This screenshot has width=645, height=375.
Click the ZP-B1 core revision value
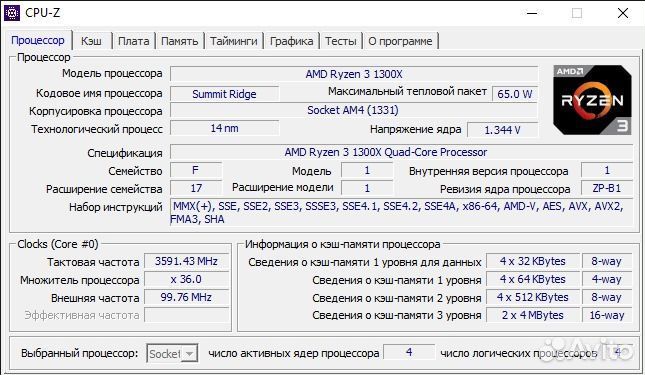pos(607,188)
